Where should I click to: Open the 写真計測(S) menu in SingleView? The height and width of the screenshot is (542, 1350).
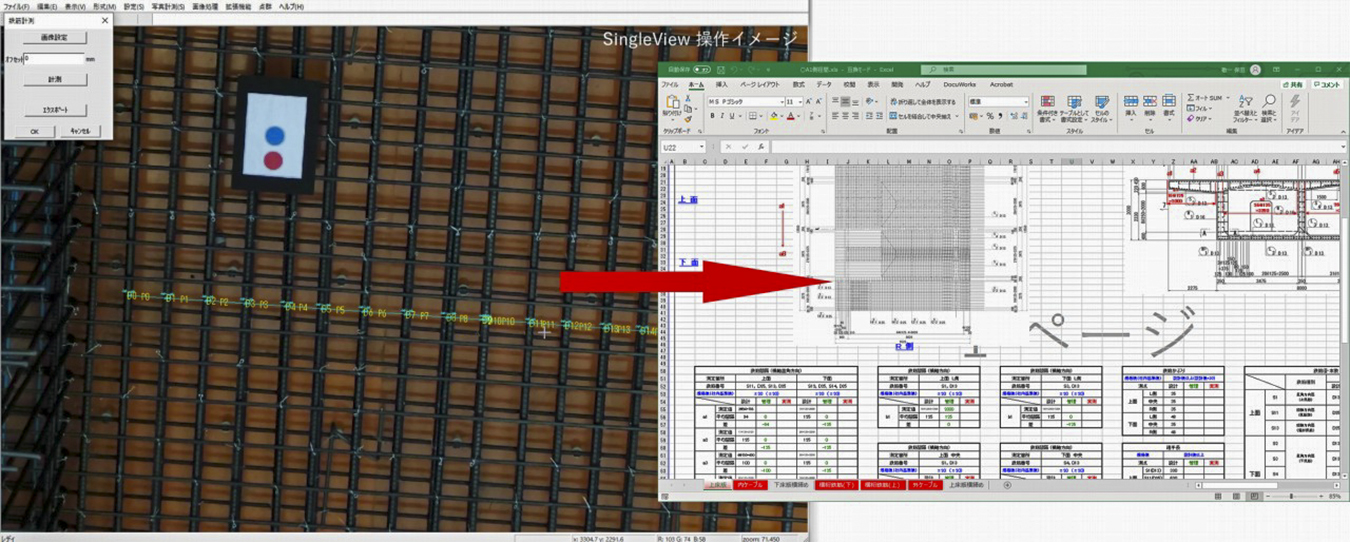pyautogui.click(x=168, y=6)
